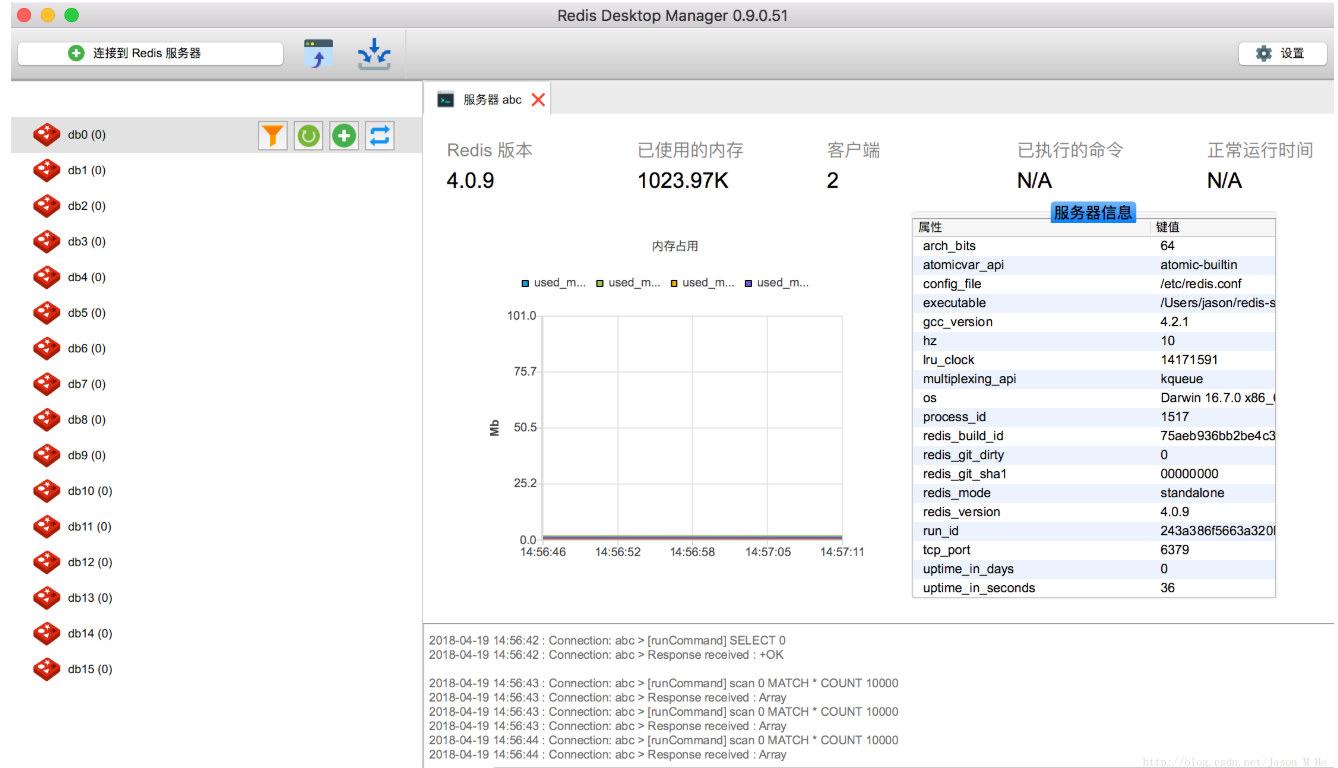Select the db14 database row
Viewport: 1338px width, 768px height.
217,633
